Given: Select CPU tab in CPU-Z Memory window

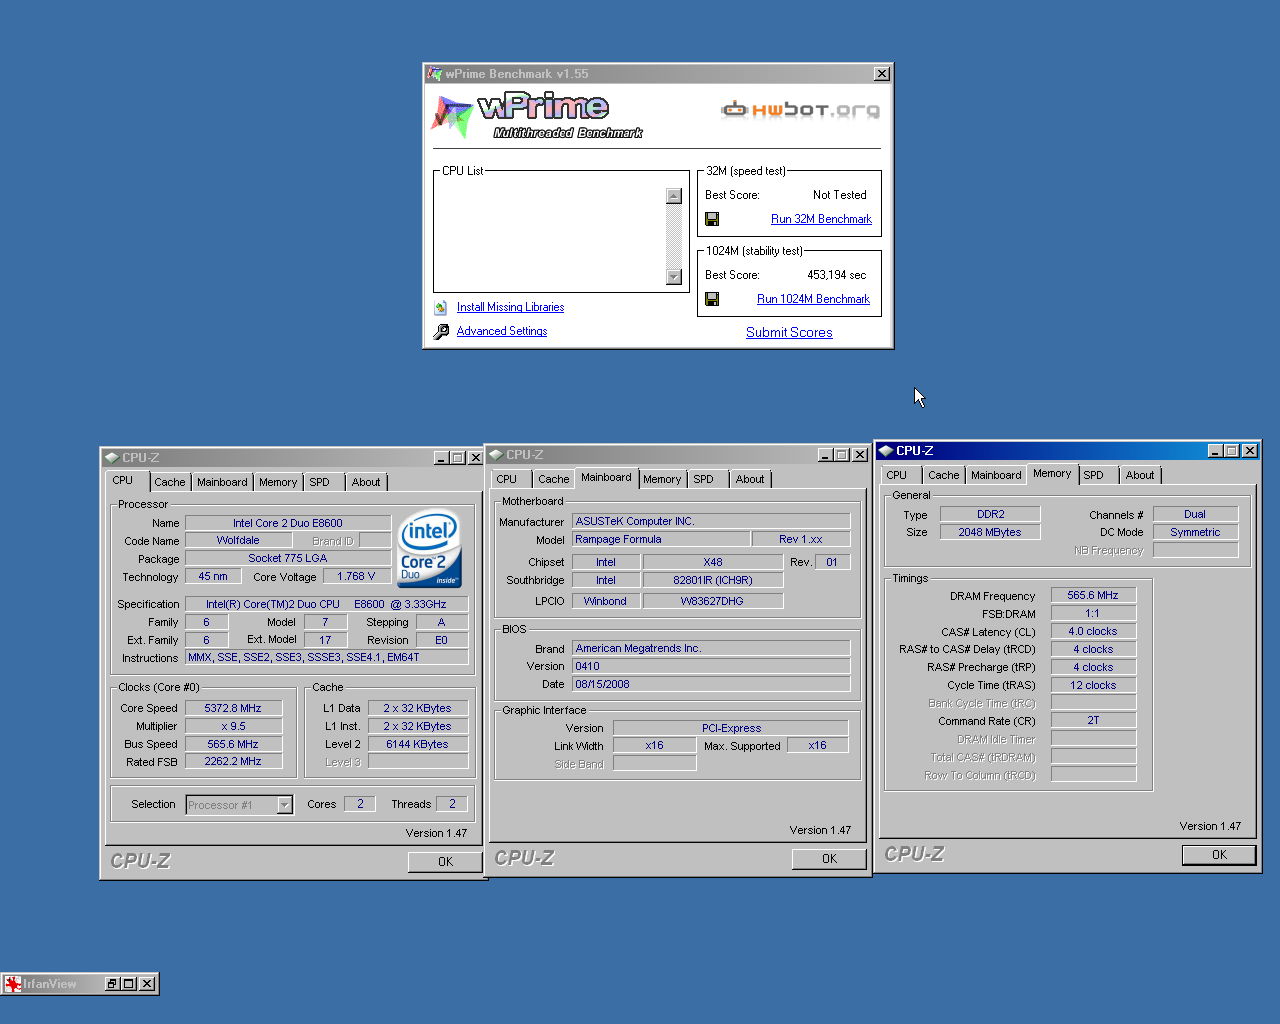Looking at the screenshot, I should tap(897, 475).
